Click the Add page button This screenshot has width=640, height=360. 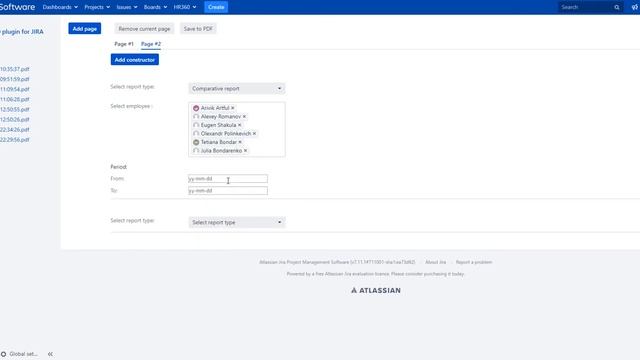[84, 29]
